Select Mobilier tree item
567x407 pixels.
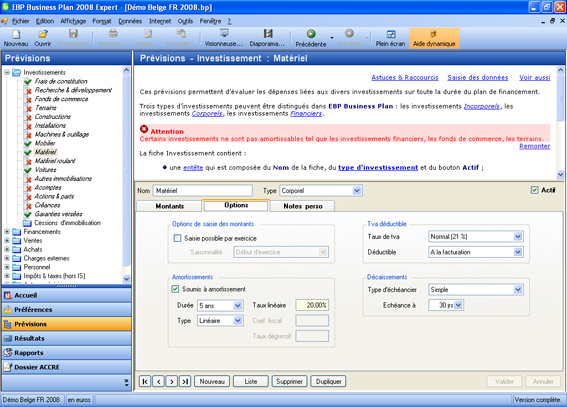pos(45,143)
